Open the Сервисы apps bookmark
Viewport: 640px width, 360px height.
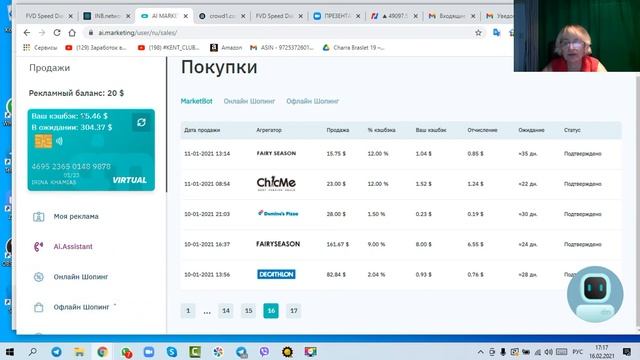40,48
